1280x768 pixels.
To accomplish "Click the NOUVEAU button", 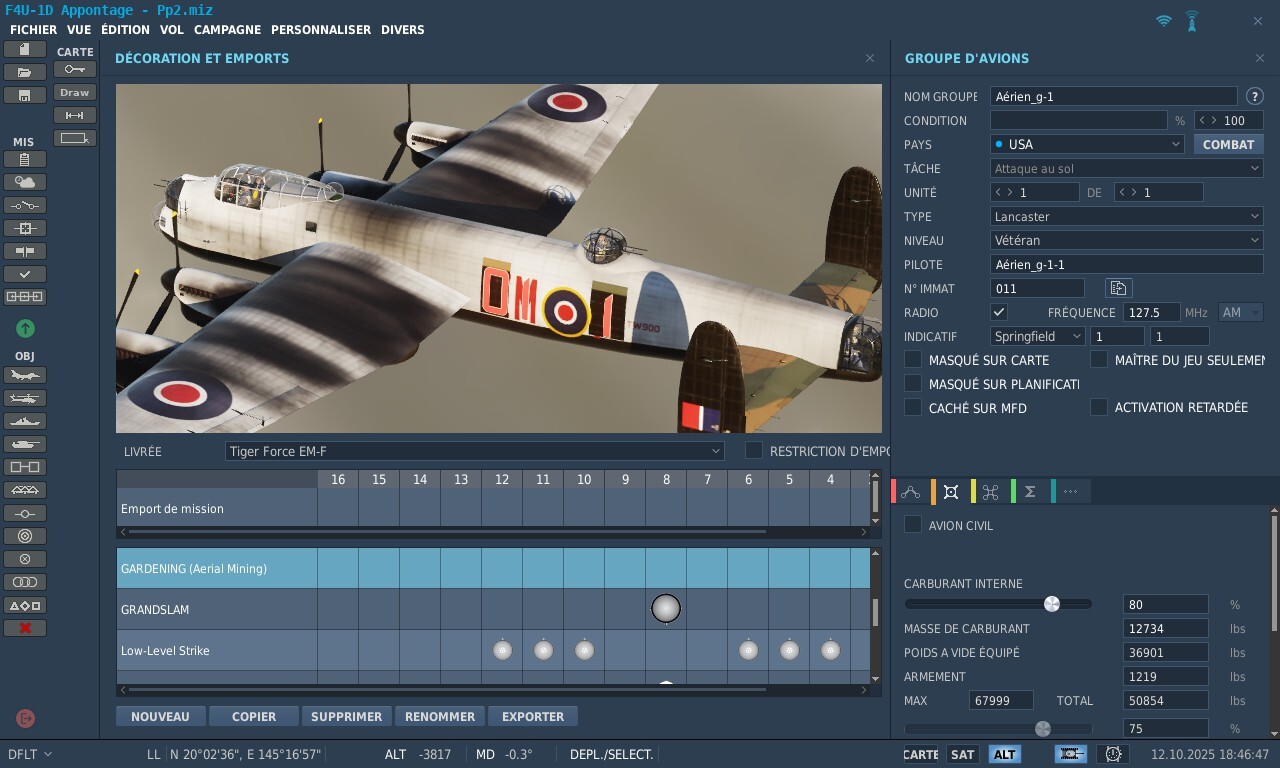I will 160,716.
